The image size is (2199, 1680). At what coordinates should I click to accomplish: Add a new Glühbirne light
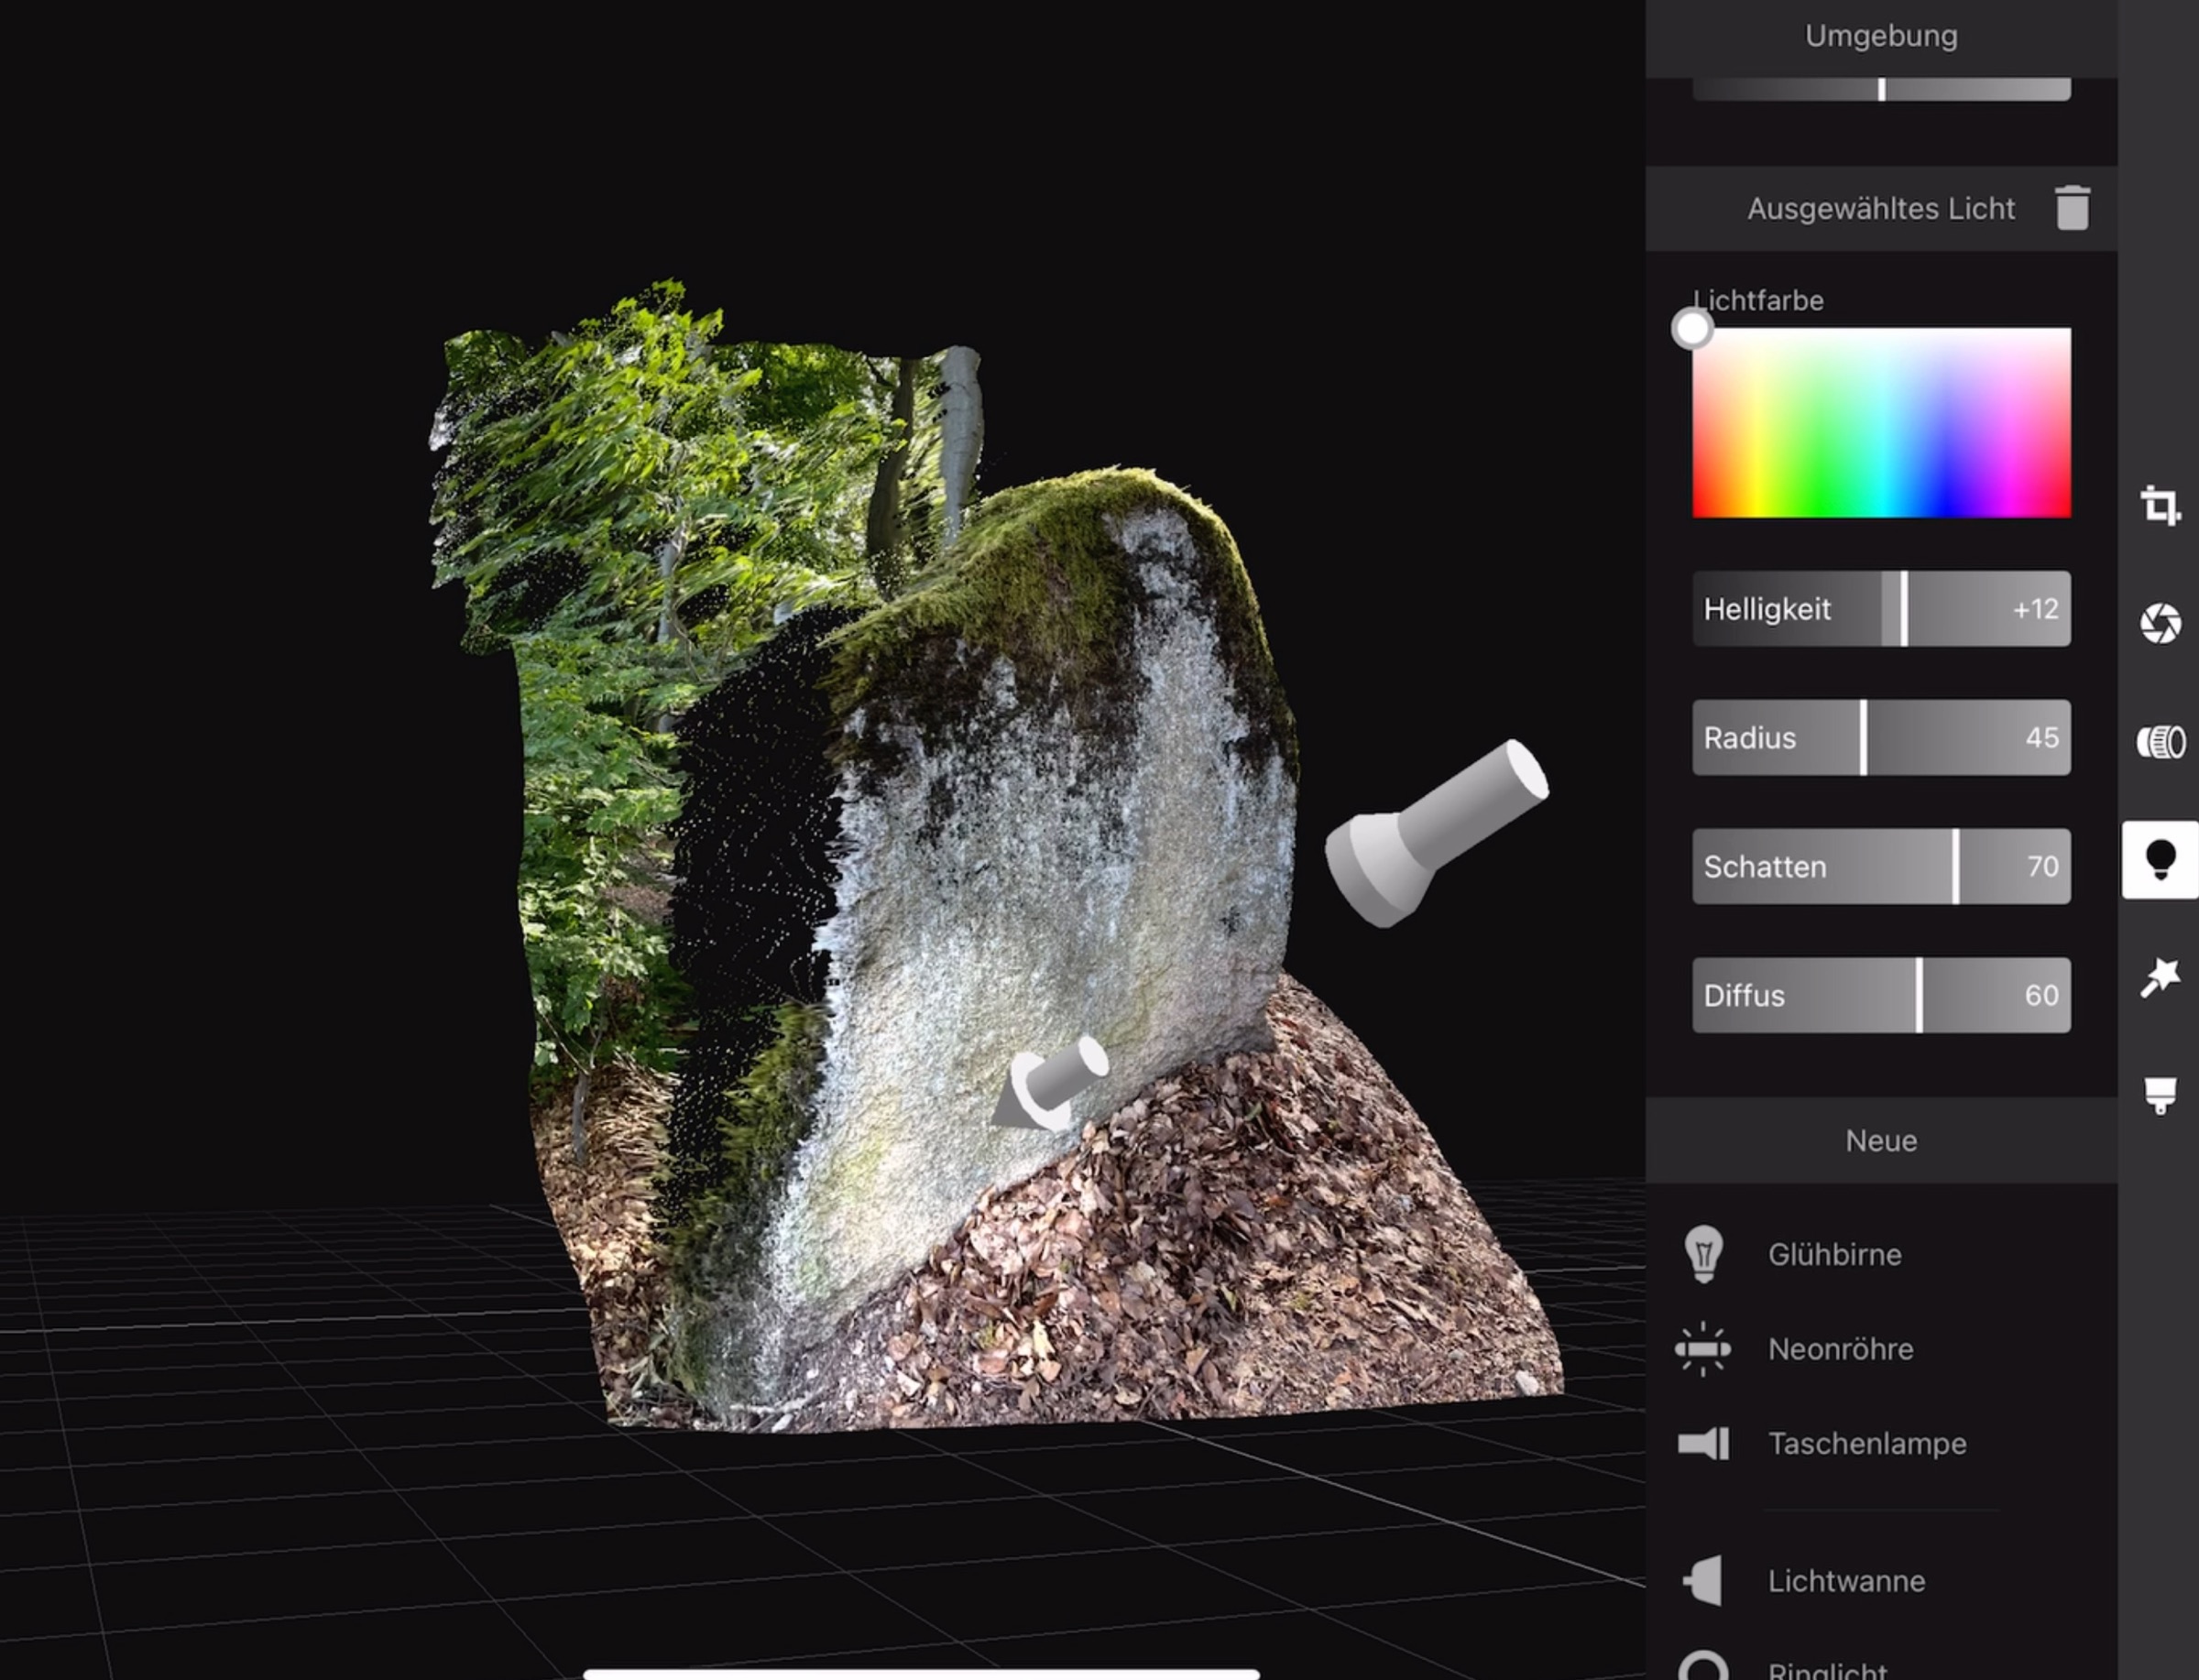pos(1833,1254)
